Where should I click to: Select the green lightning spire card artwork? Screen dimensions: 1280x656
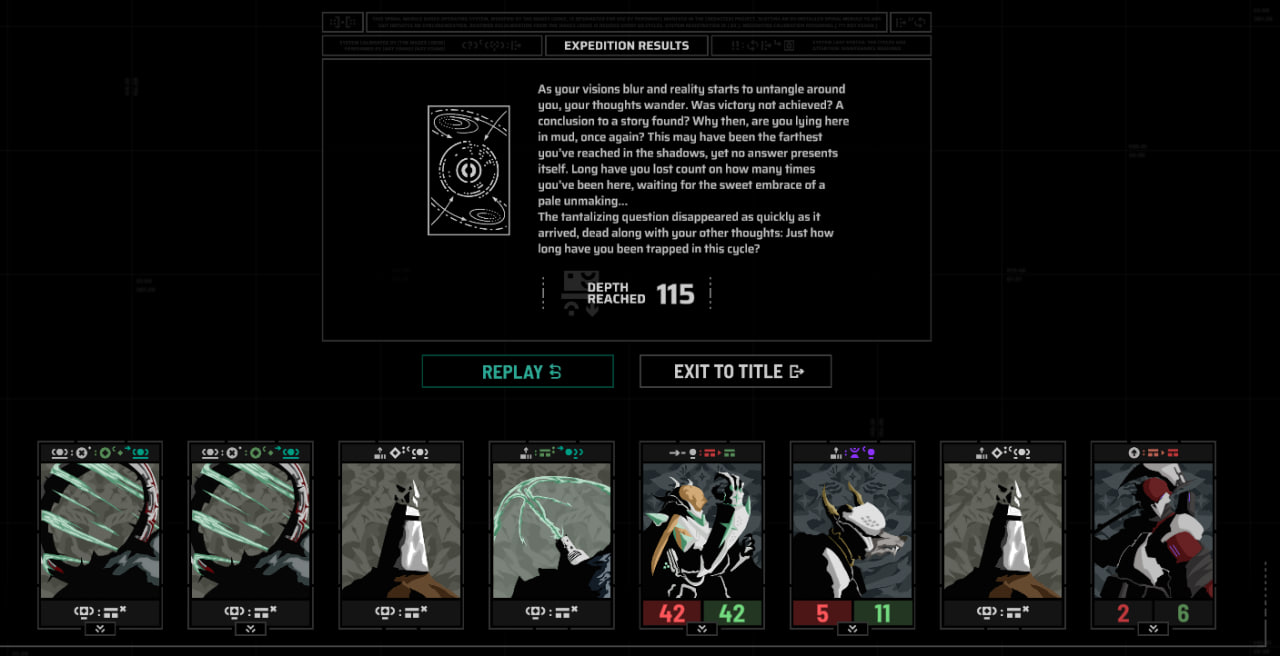tap(551, 530)
